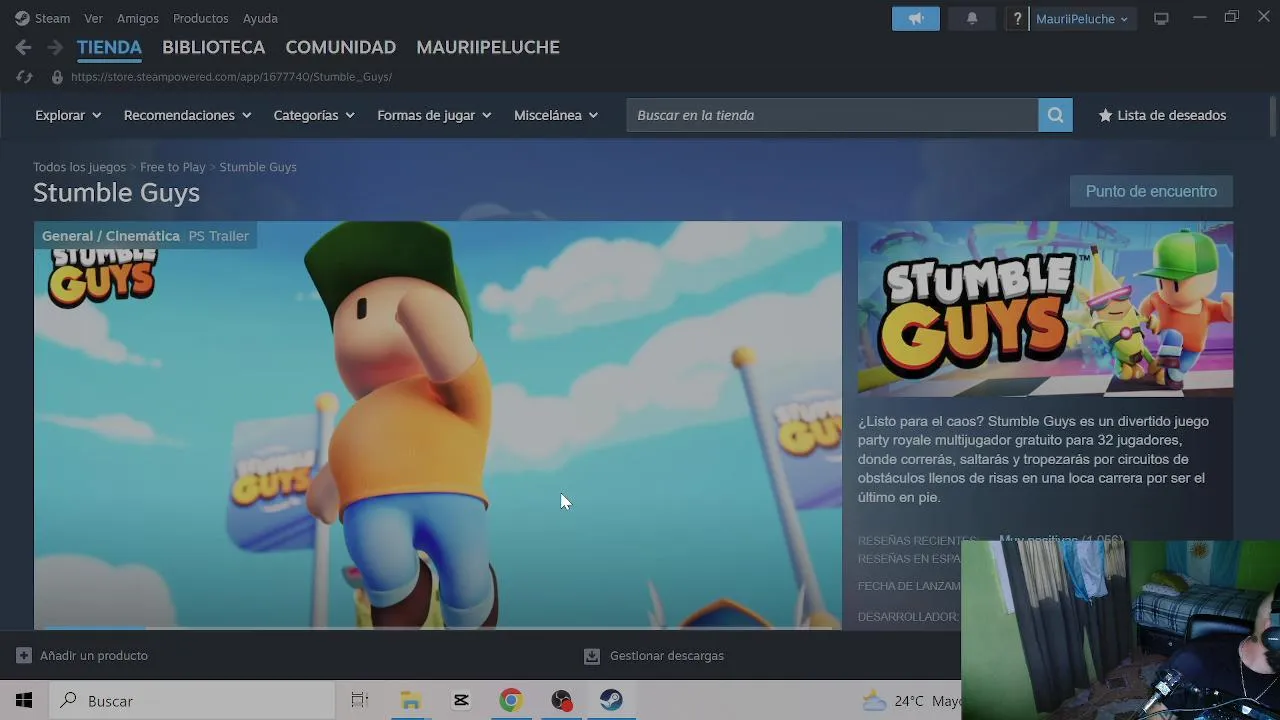Viewport: 1280px width, 720px height.
Task: Click the store search magnifier button
Action: click(1055, 115)
